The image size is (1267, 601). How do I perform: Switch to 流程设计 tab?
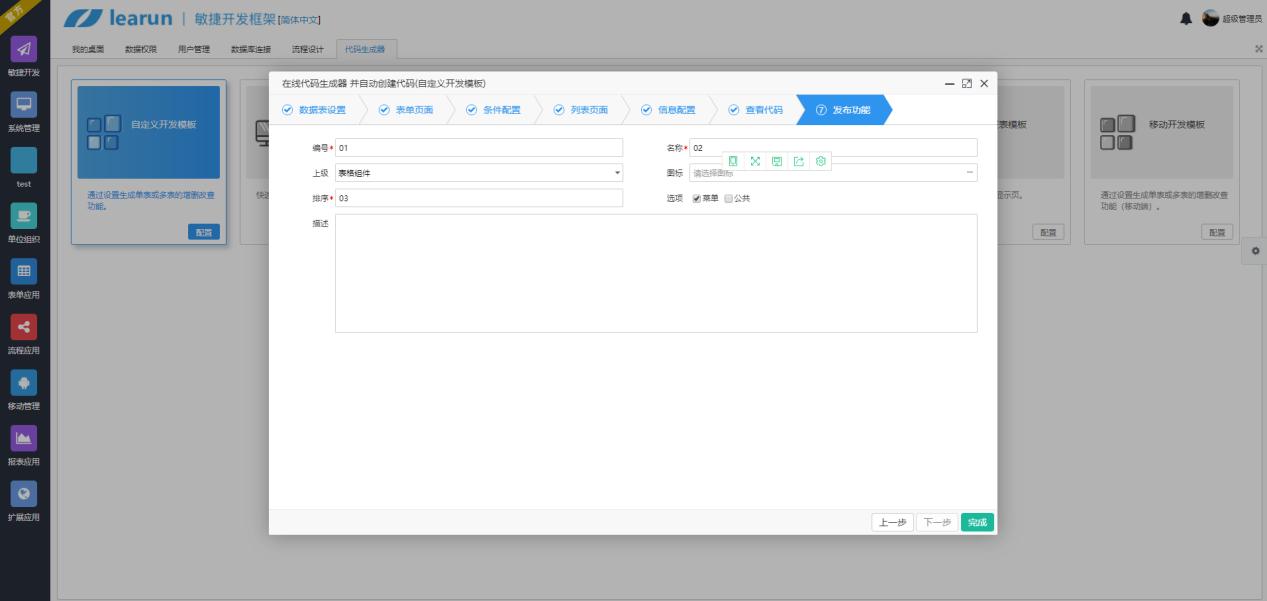click(x=308, y=49)
